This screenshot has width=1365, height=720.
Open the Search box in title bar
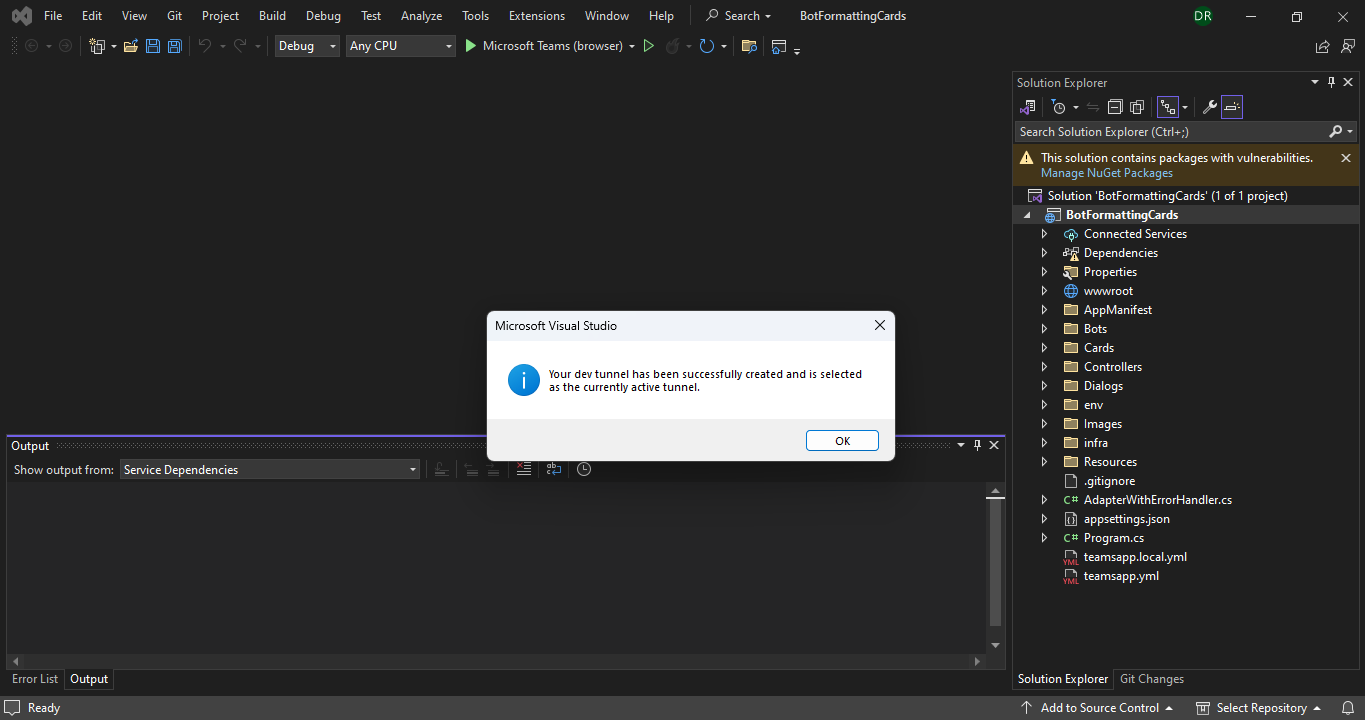pyautogui.click(x=738, y=16)
